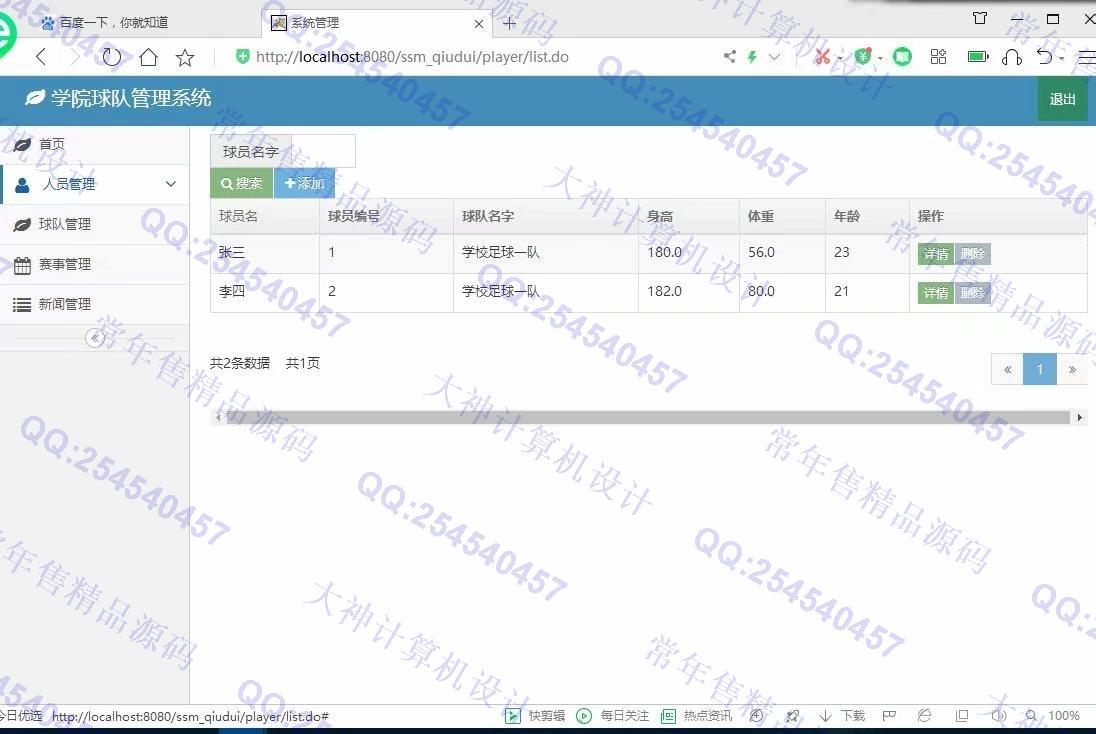The image size is (1096, 734).
Task: Open 球队管理 in the sidebar
Action: click(65, 224)
